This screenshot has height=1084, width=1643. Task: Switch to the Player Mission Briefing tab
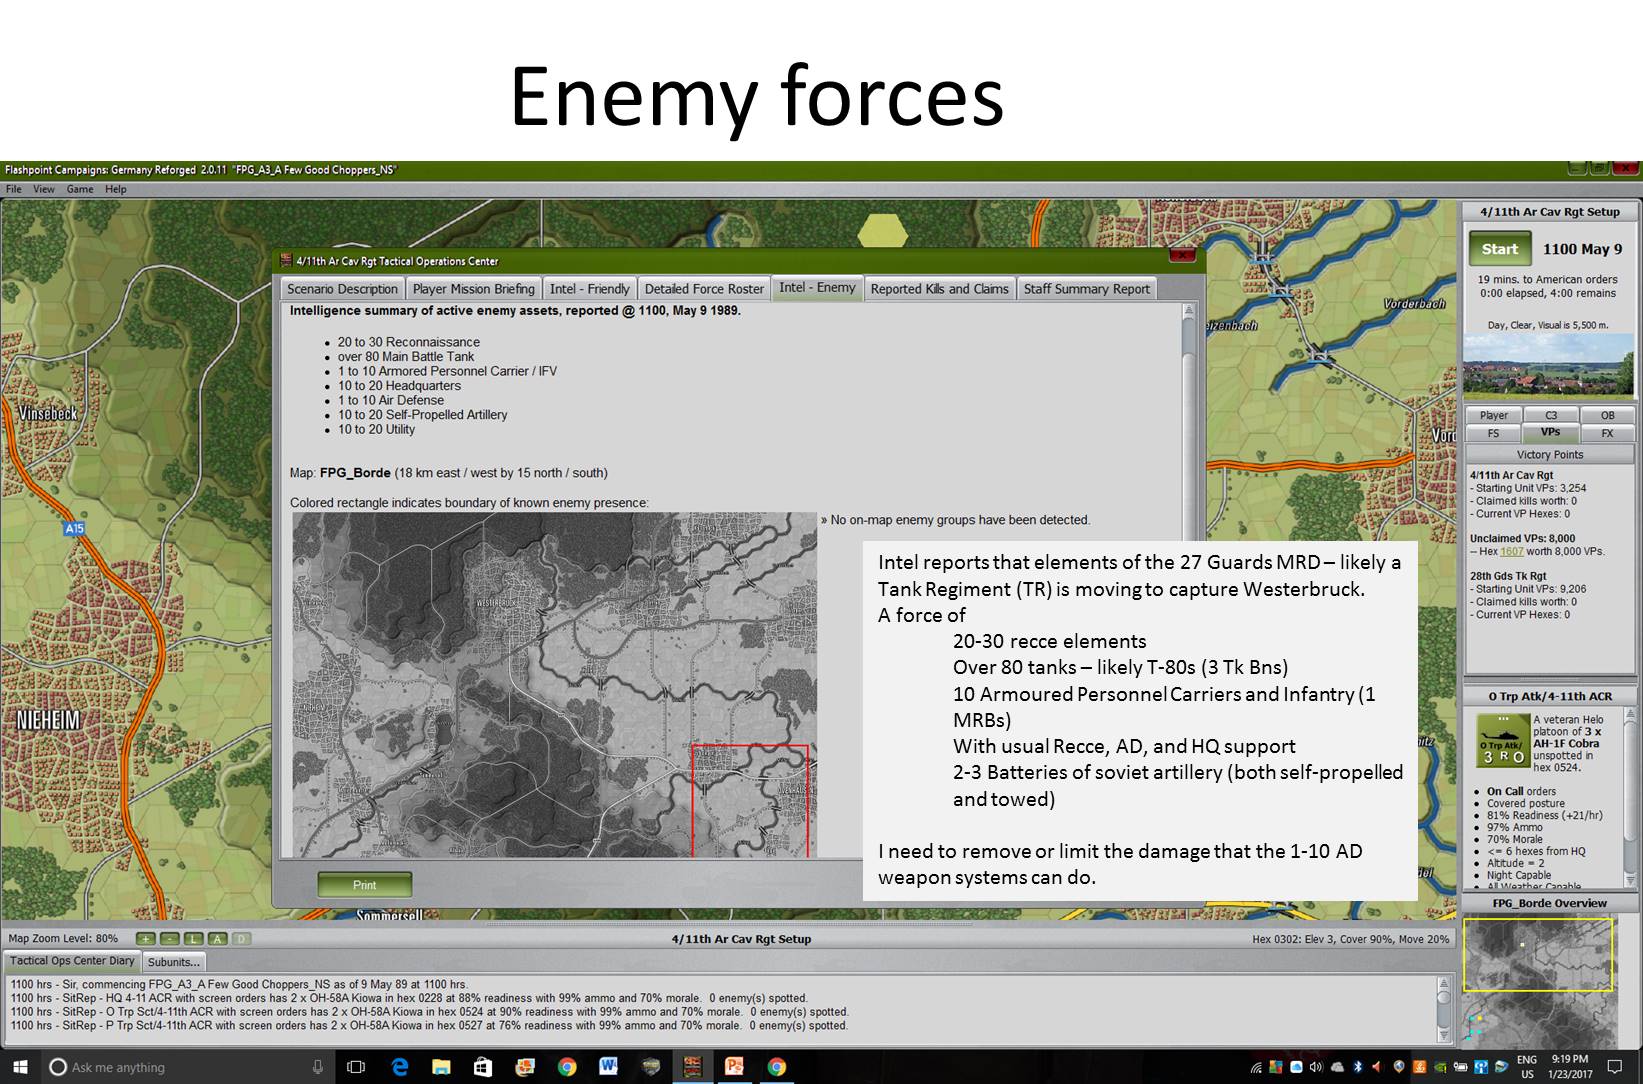tap(474, 289)
